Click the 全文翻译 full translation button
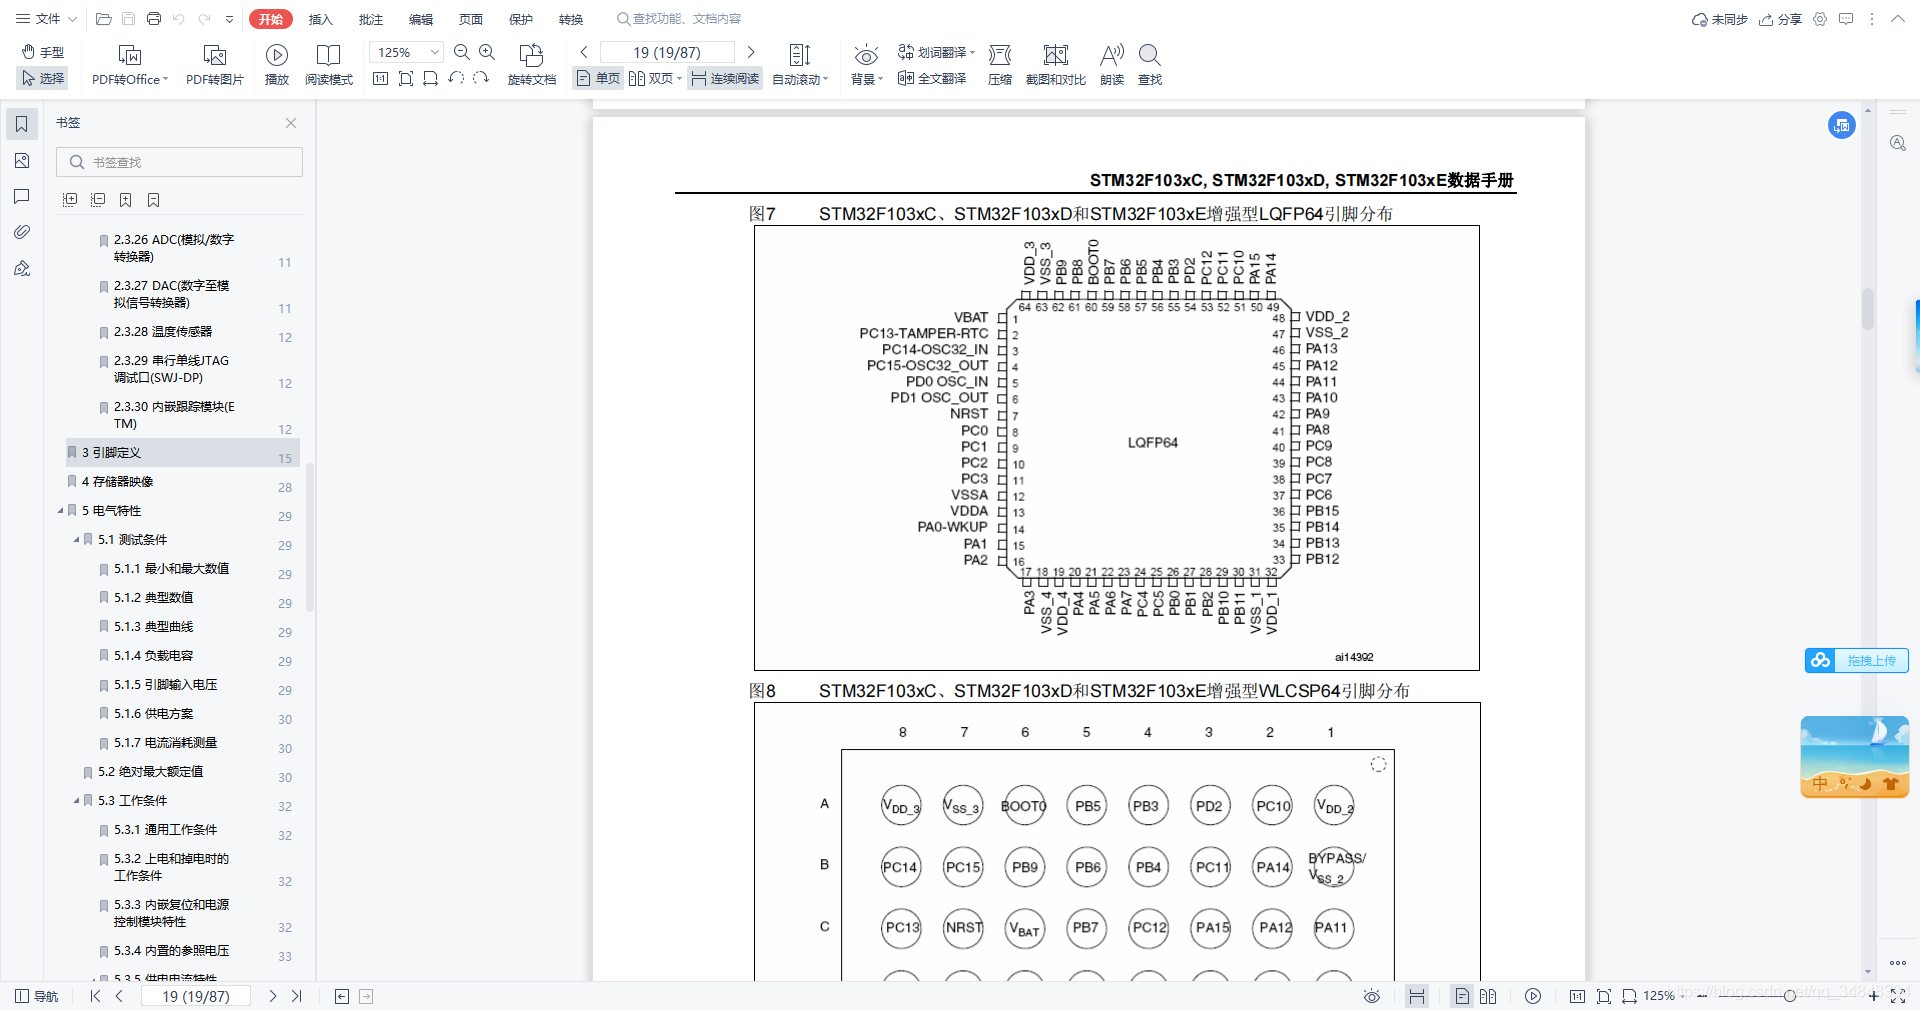Image resolution: width=1920 pixels, height=1010 pixels. [x=932, y=78]
